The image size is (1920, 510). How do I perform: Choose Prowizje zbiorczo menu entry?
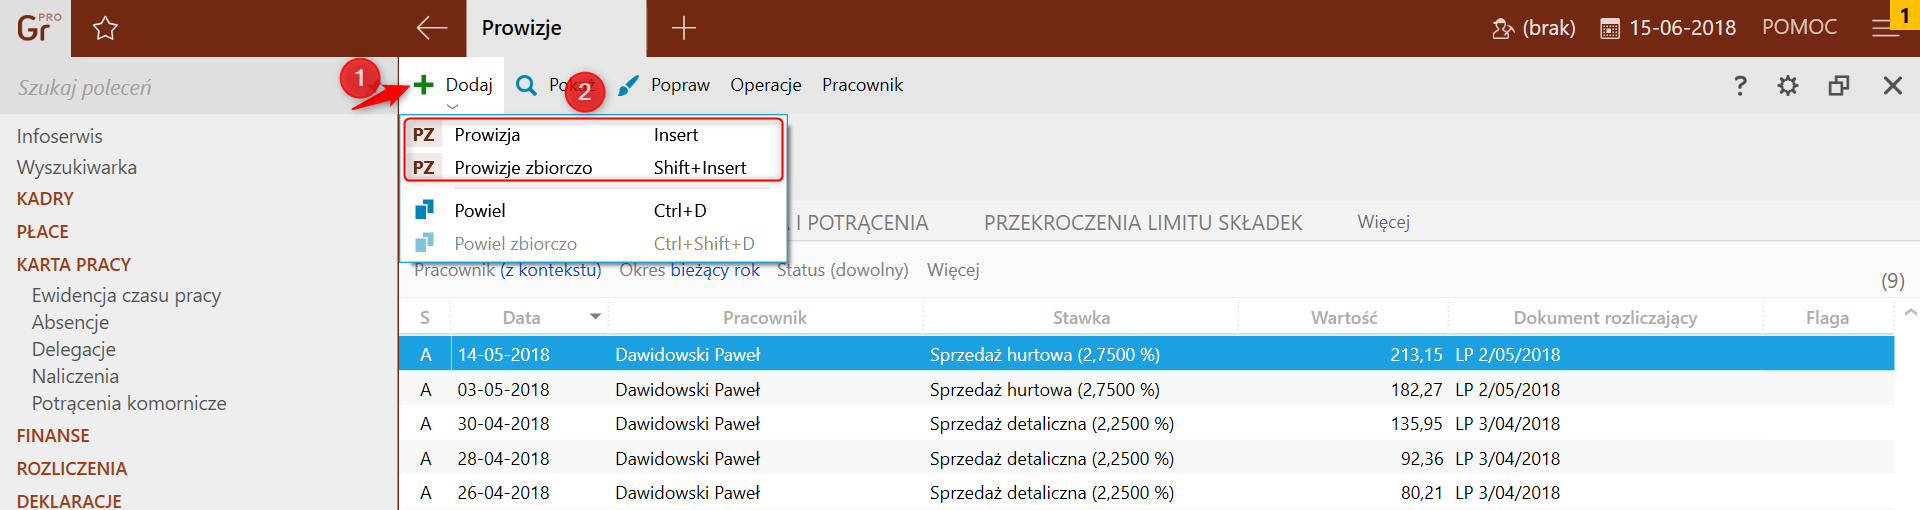[523, 168]
